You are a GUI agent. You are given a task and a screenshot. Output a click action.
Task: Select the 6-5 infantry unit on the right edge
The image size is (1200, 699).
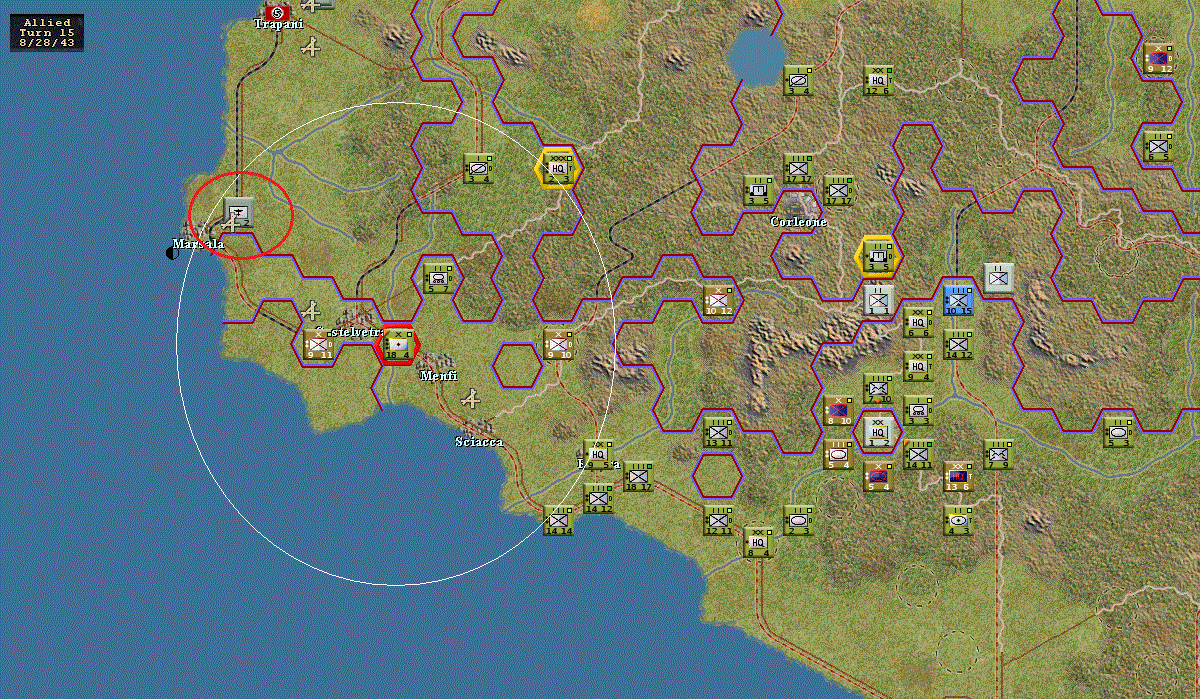tap(1158, 146)
